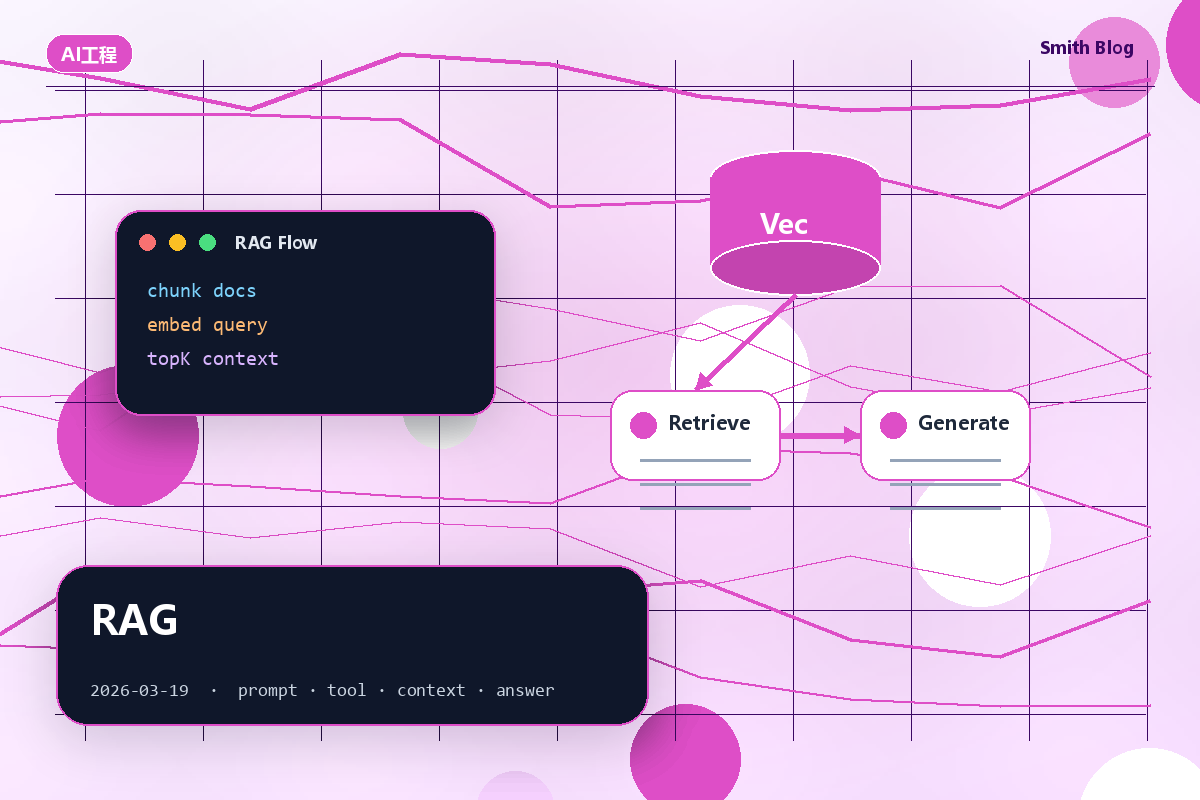Select the date 2026-03-19
This screenshot has height=800, width=1200.
pos(139,690)
